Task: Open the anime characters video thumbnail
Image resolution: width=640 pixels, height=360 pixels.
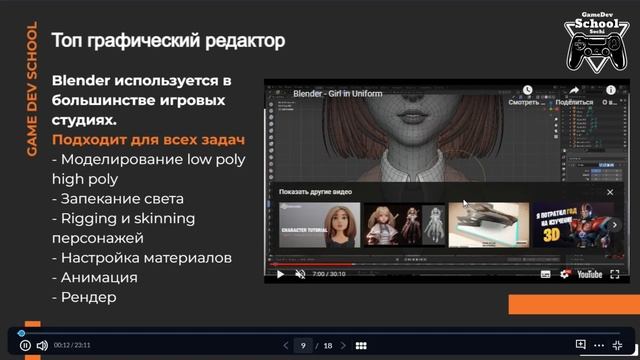Action: [404, 225]
